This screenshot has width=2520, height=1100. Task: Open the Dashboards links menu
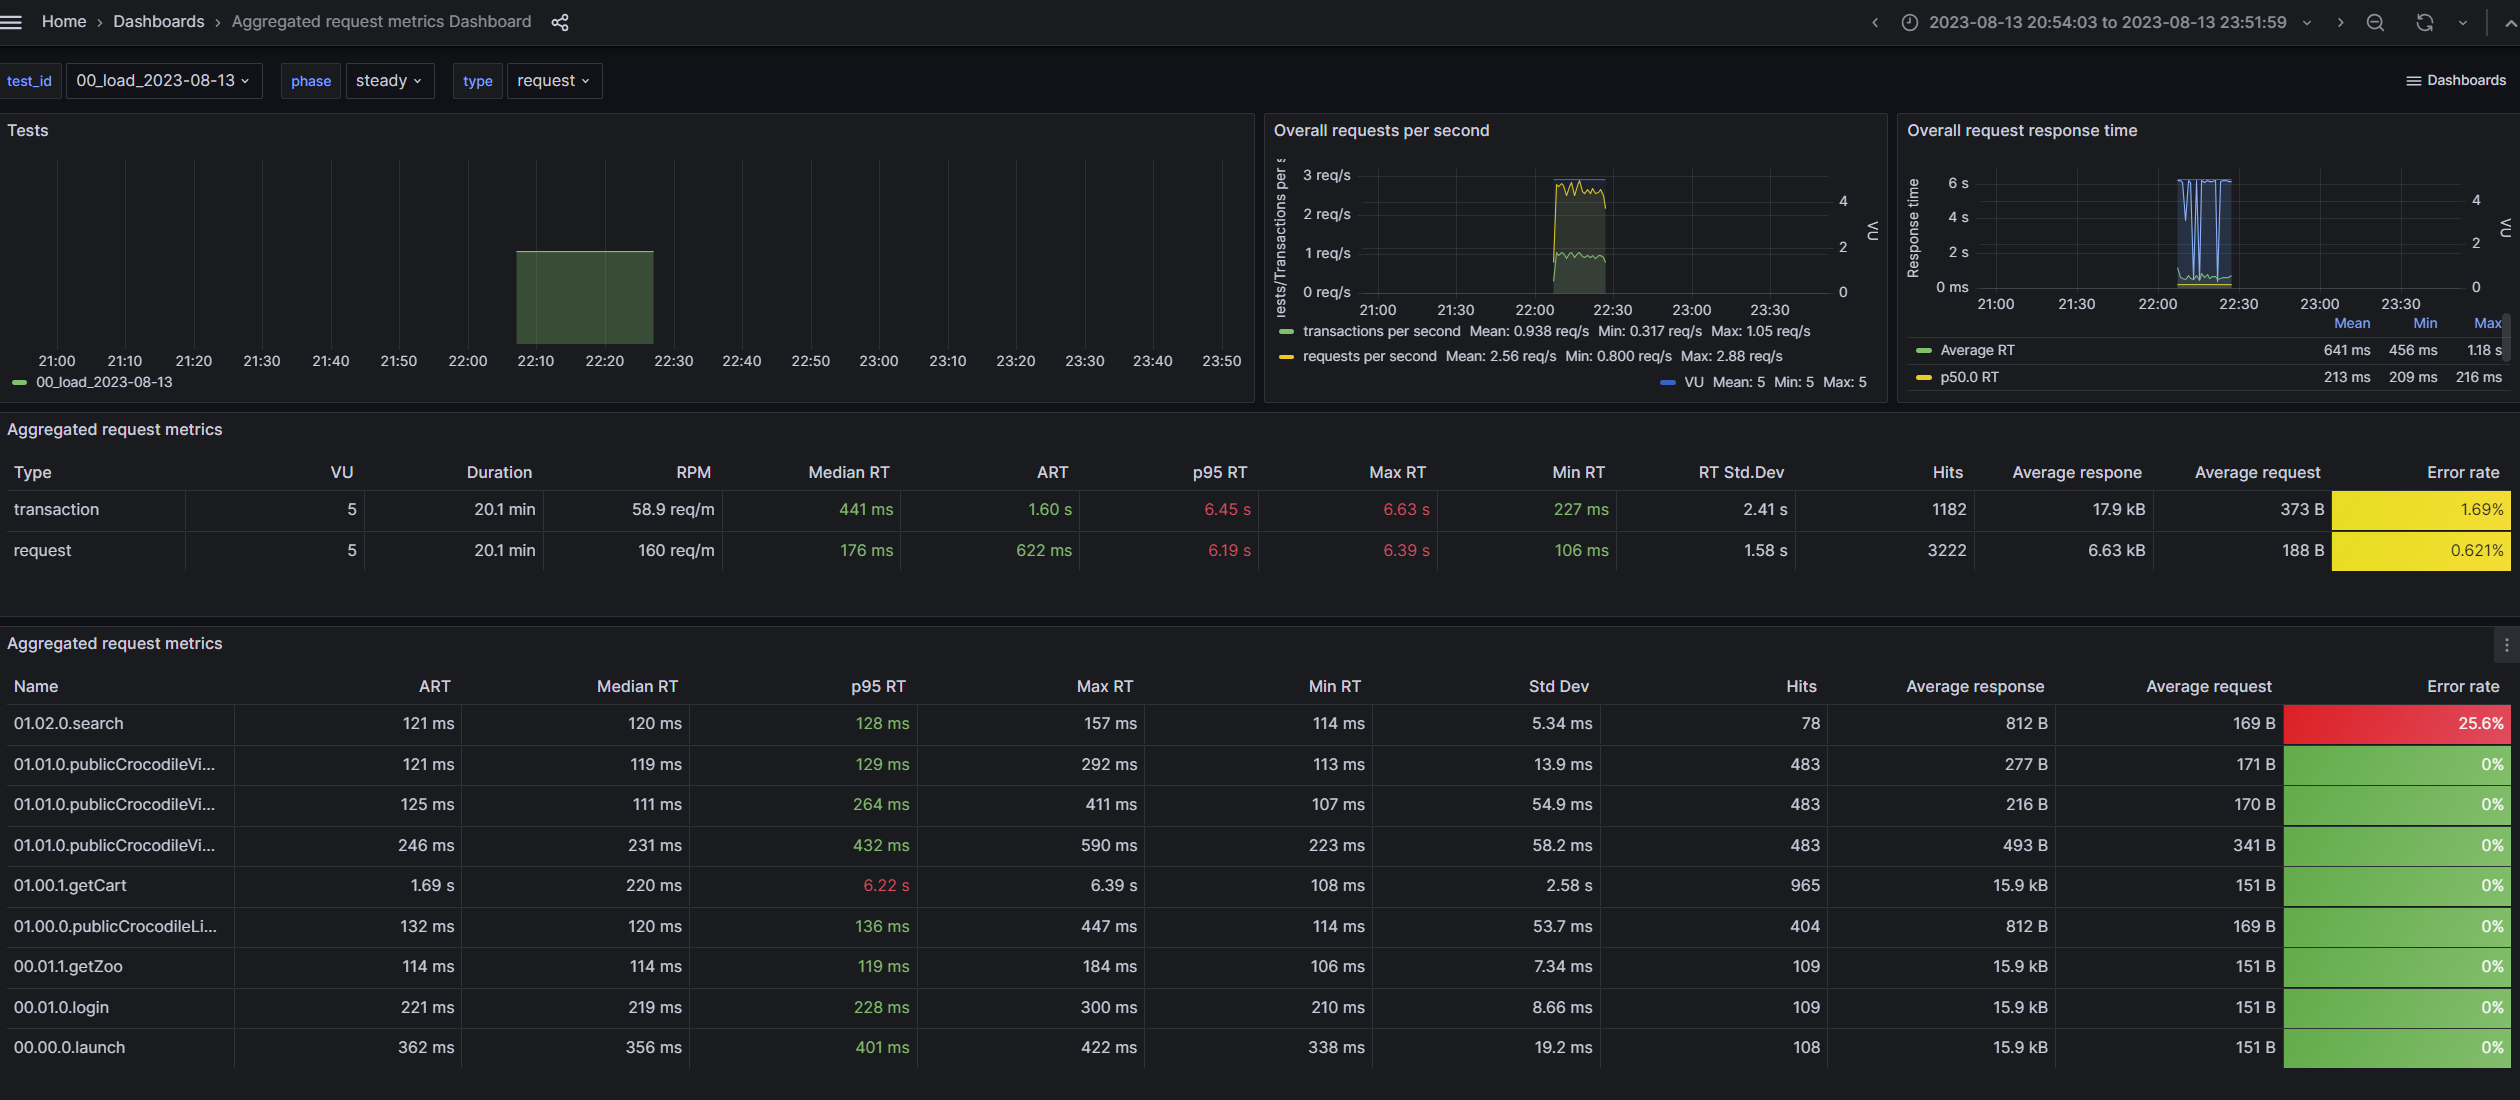pos(2456,80)
